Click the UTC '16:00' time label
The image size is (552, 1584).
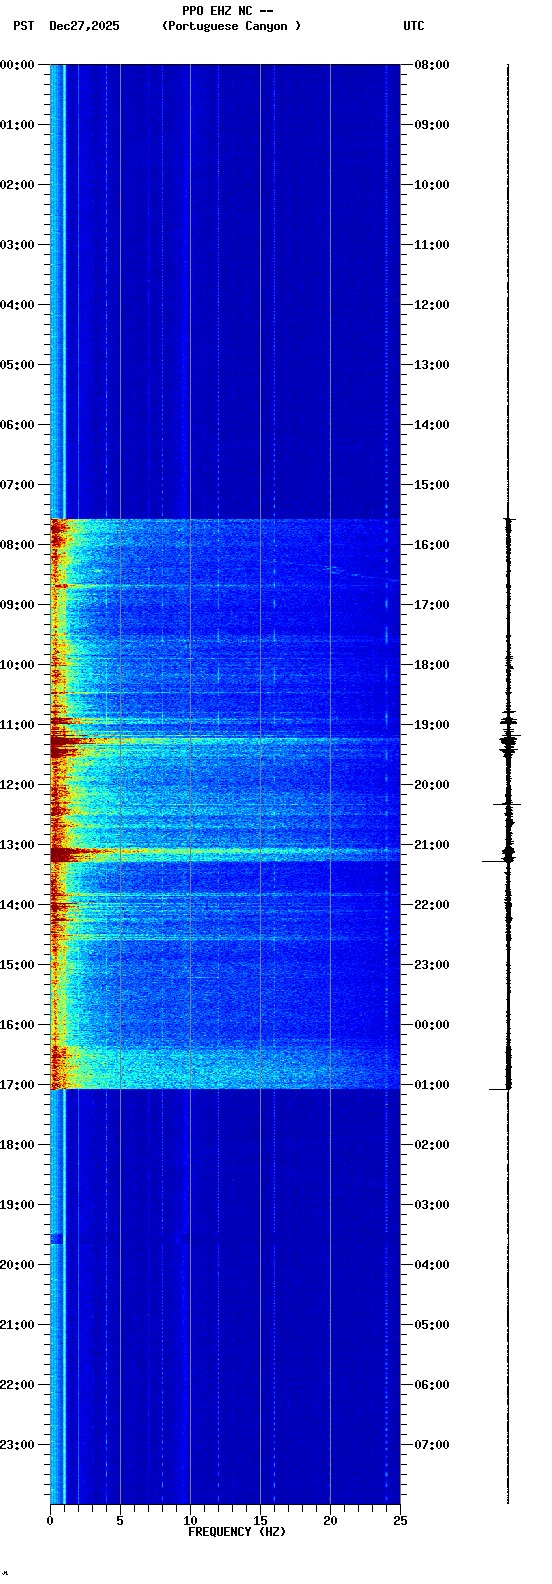click(432, 545)
